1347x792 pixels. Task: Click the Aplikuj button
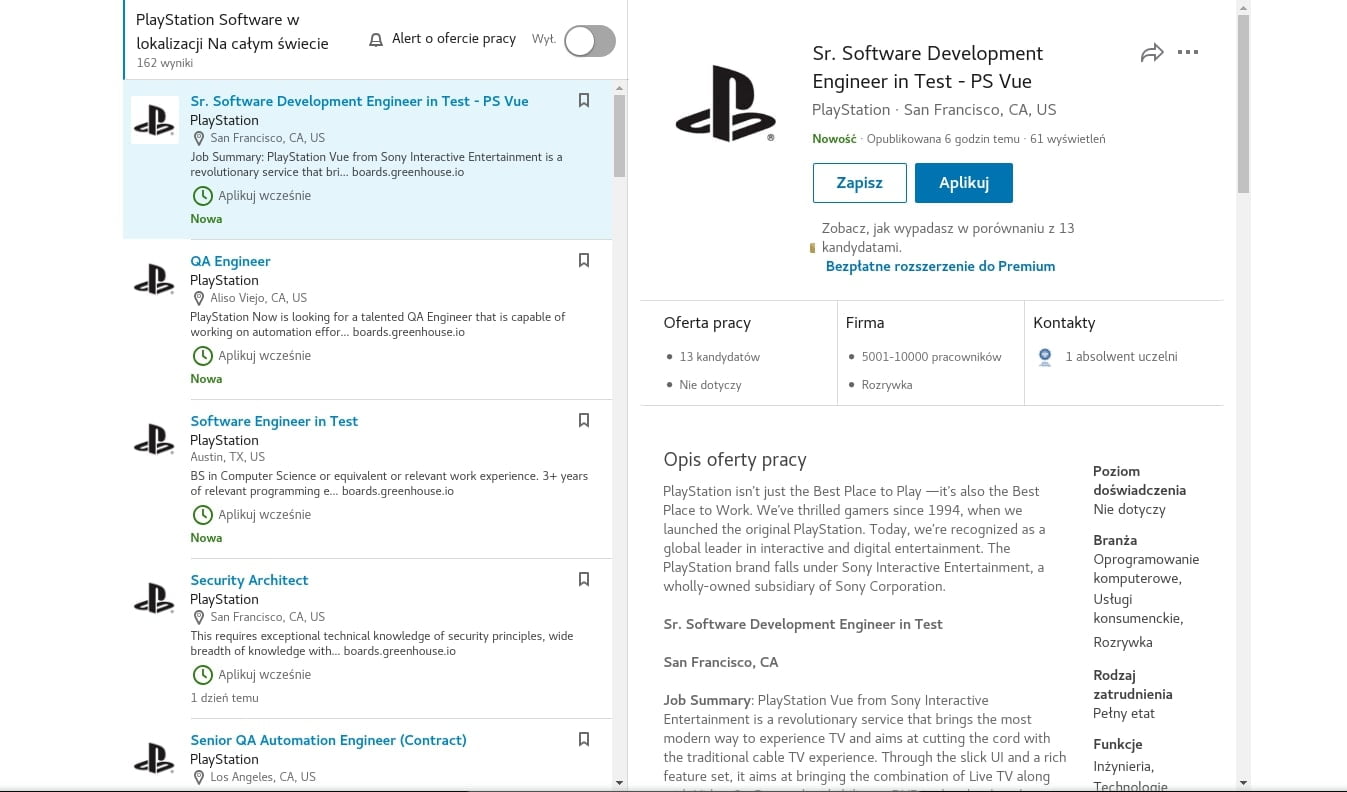963,183
